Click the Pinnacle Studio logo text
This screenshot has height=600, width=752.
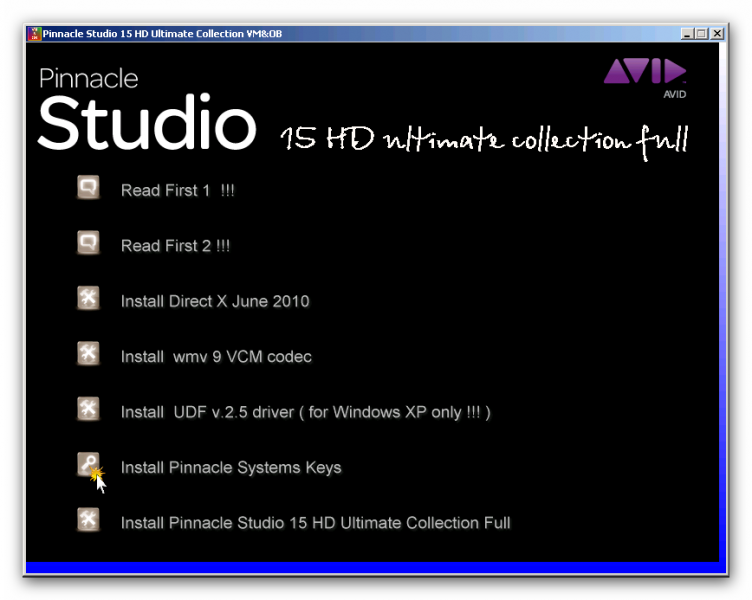coord(147,109)
